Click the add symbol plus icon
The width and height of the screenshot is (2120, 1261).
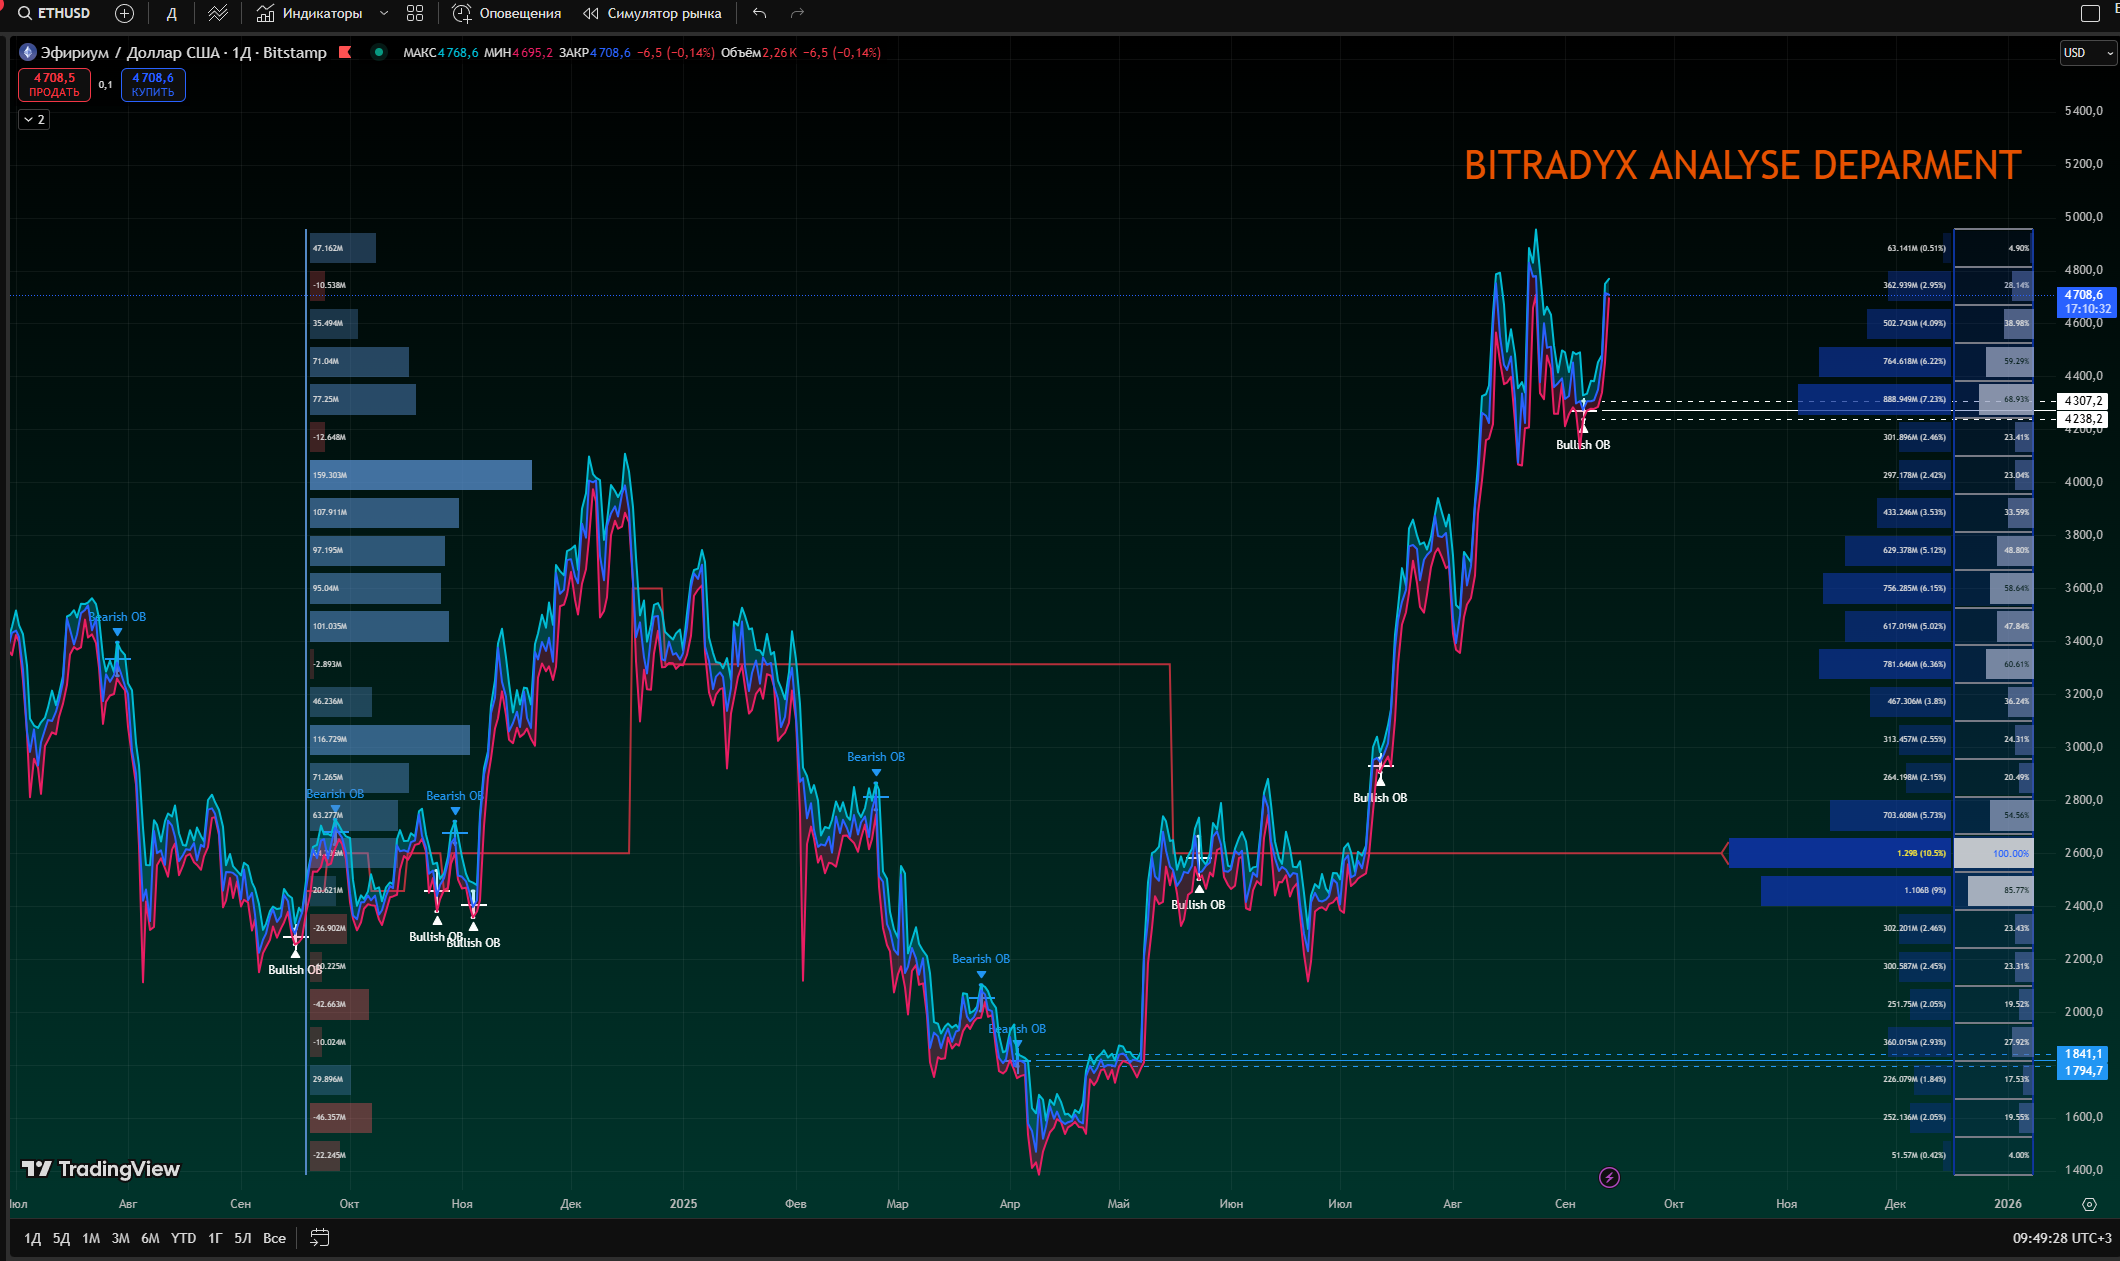point(124,13)
